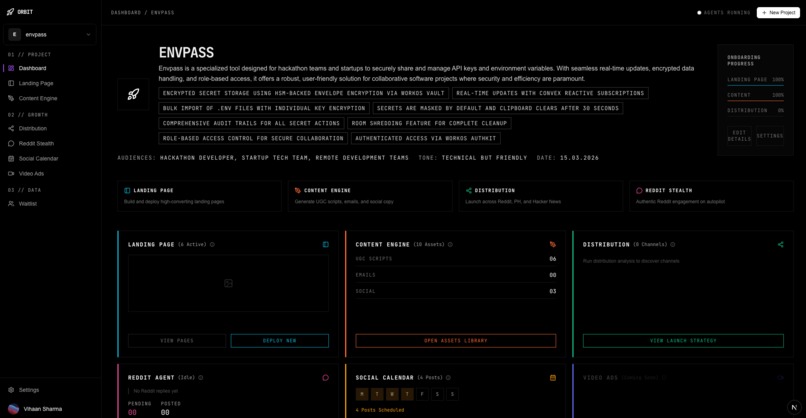806x418 pixels.
Task: Click the share icon in Distribution panel header
Action: tap(780, 245)
